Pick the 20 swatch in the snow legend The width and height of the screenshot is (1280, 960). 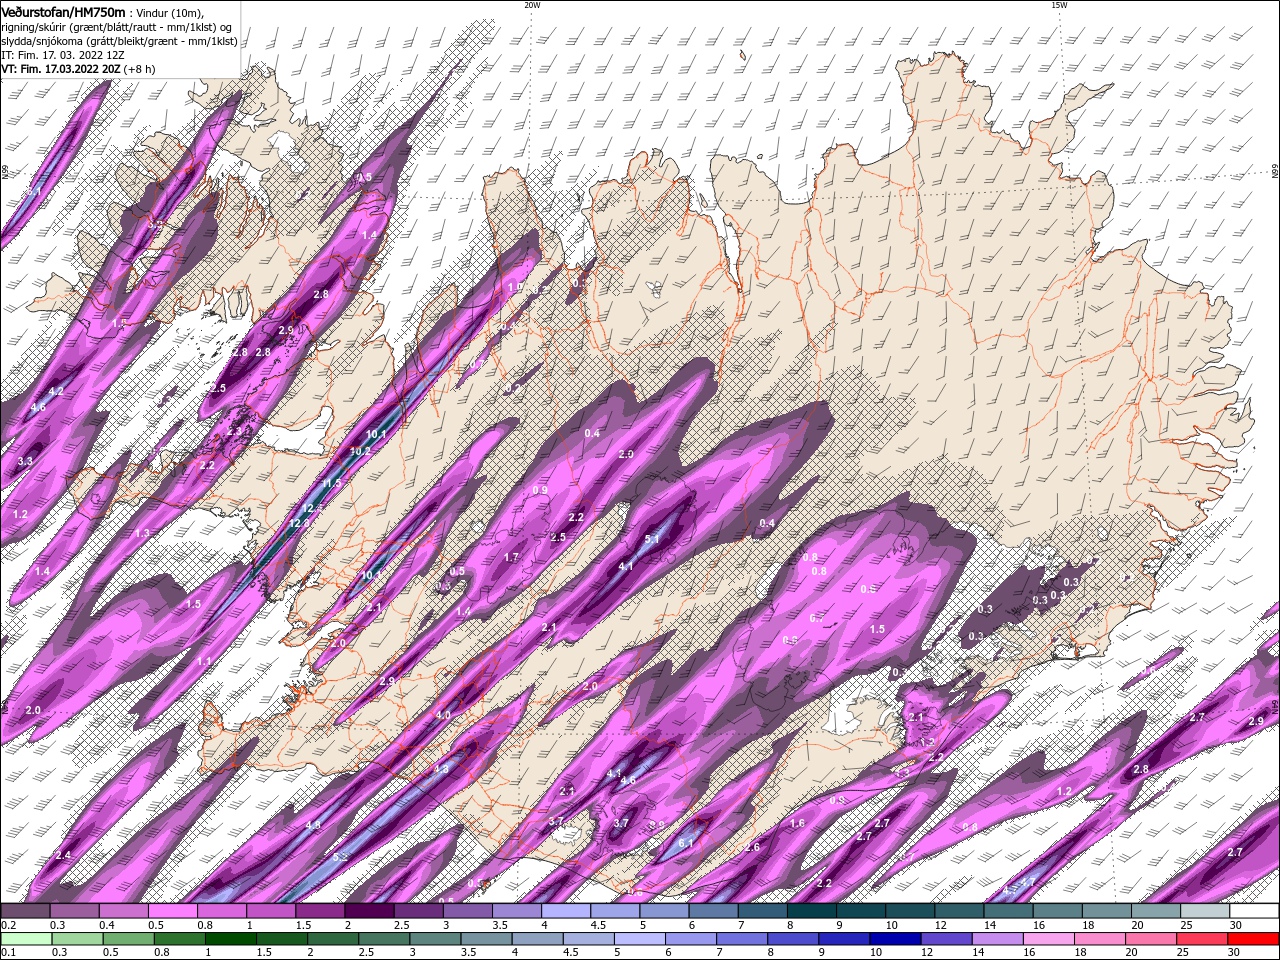1155,911
